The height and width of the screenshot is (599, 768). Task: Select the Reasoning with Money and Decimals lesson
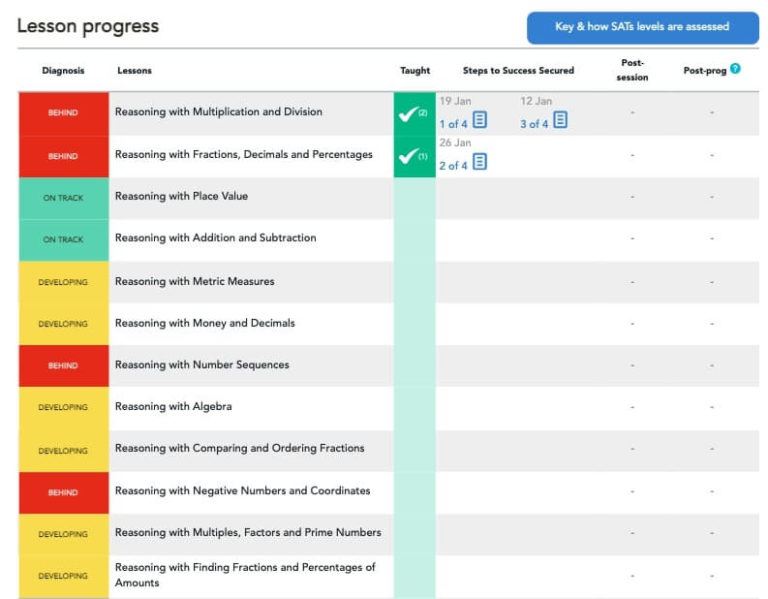[205, 323]
